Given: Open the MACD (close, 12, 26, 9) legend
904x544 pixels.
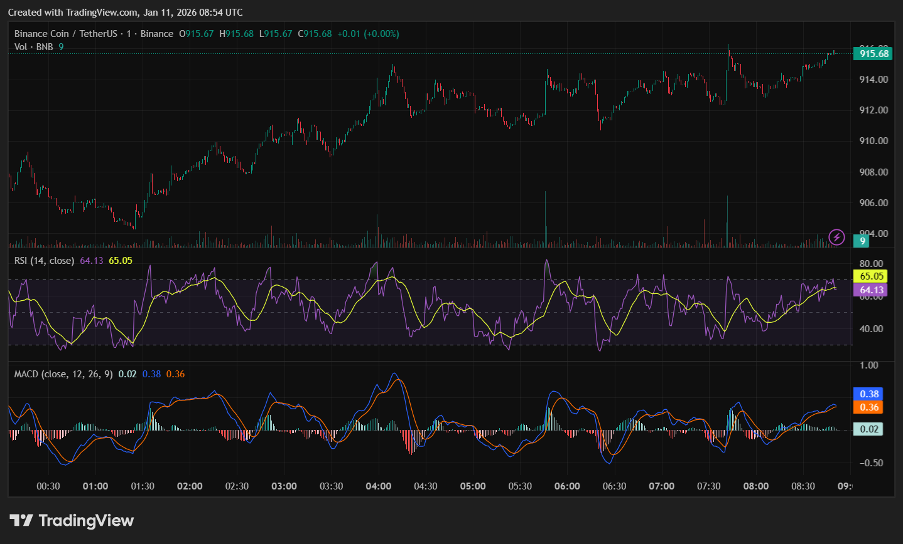Looking at the screenshot, I should click(62, 374).
